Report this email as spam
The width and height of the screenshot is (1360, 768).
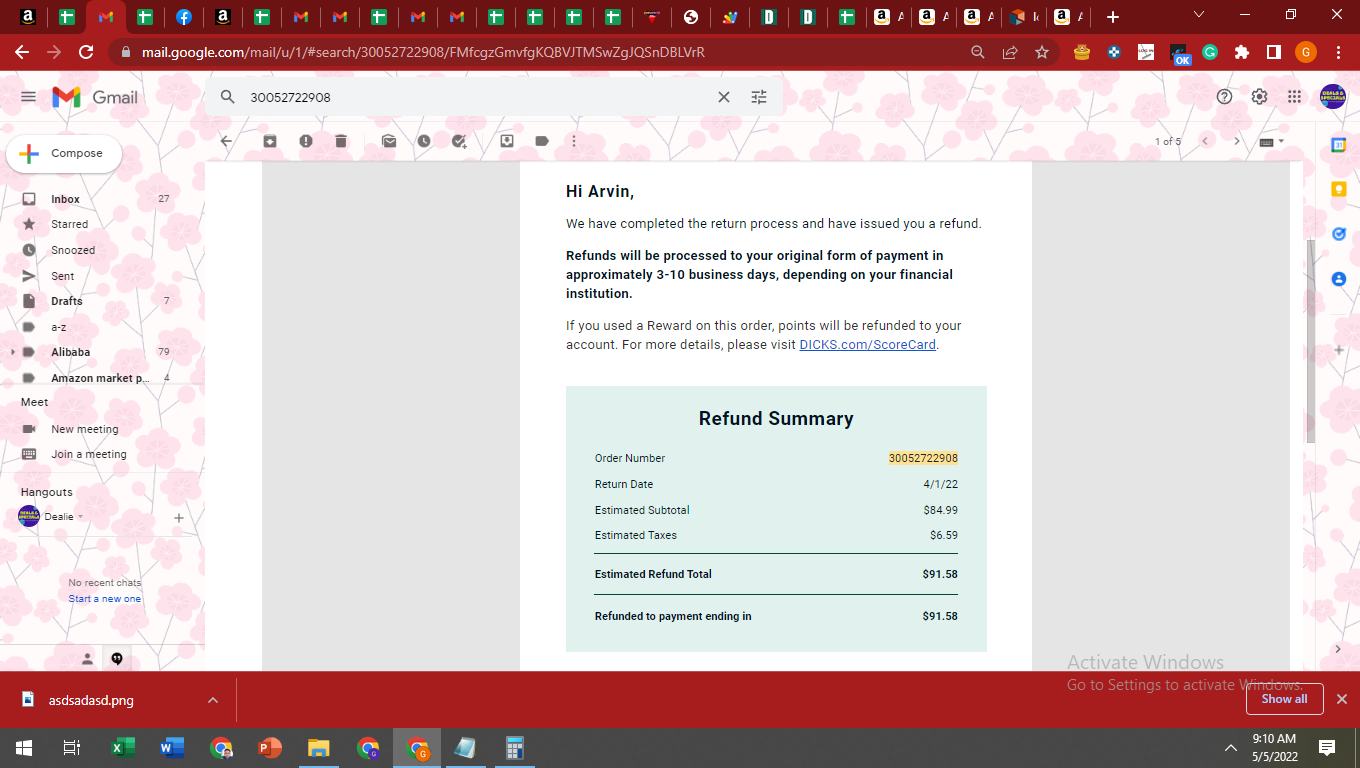pos(306,141)
